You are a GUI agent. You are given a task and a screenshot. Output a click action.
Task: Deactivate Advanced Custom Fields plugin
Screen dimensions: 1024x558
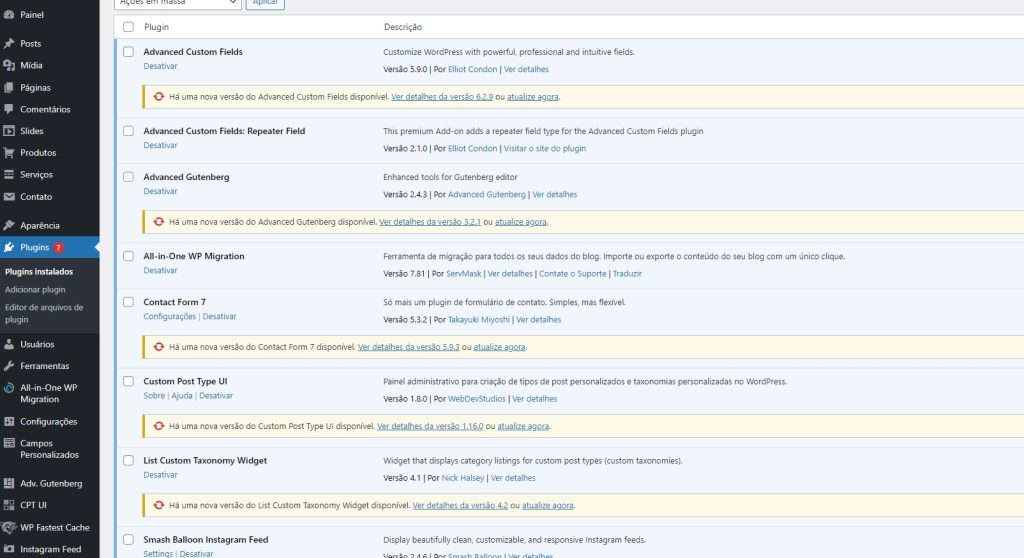pos(160,66)
